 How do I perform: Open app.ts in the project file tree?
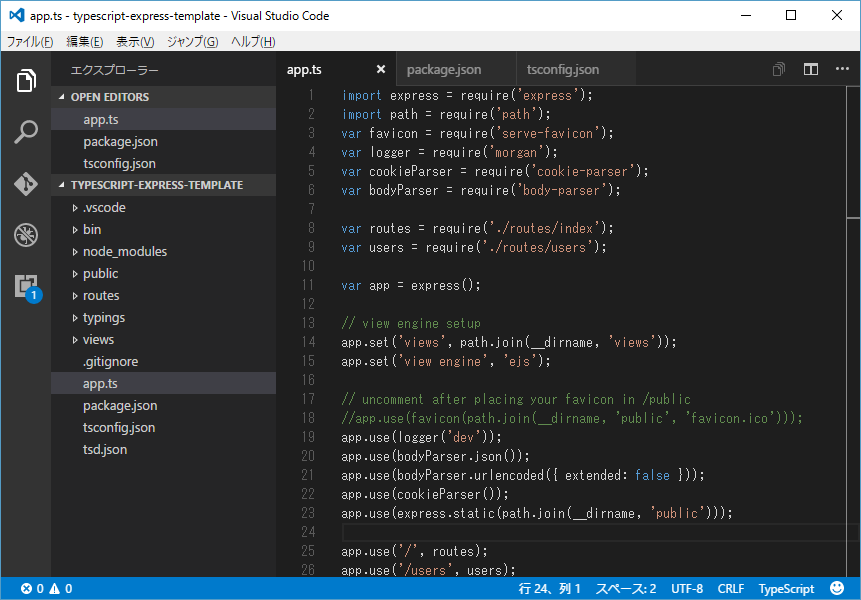[x=164, y=383]
